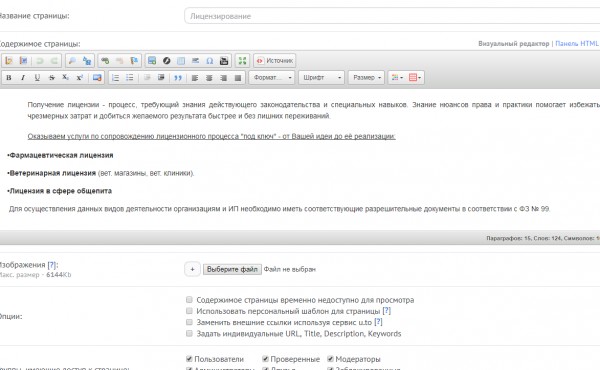600x370 pixels.
Task: Open help for personal template option
Action: point(387,311)
